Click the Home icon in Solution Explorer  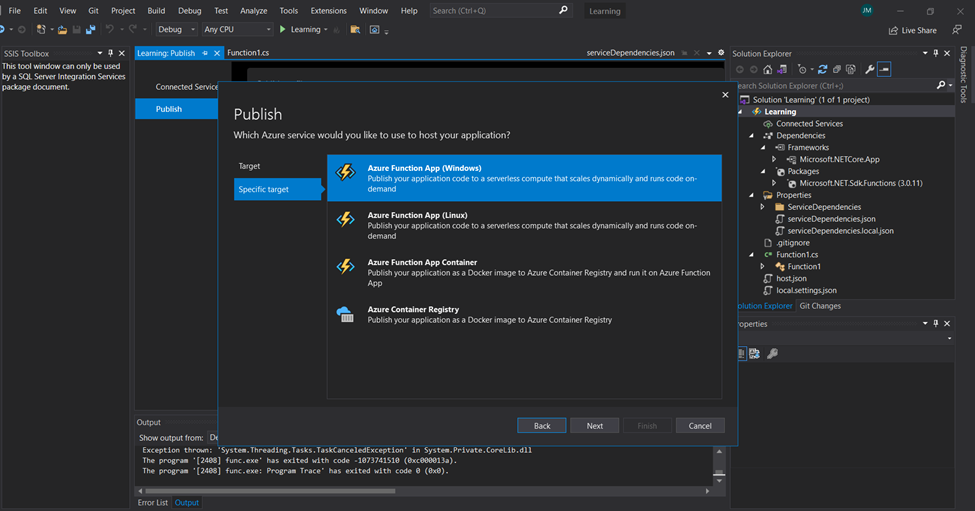point(768,70)
